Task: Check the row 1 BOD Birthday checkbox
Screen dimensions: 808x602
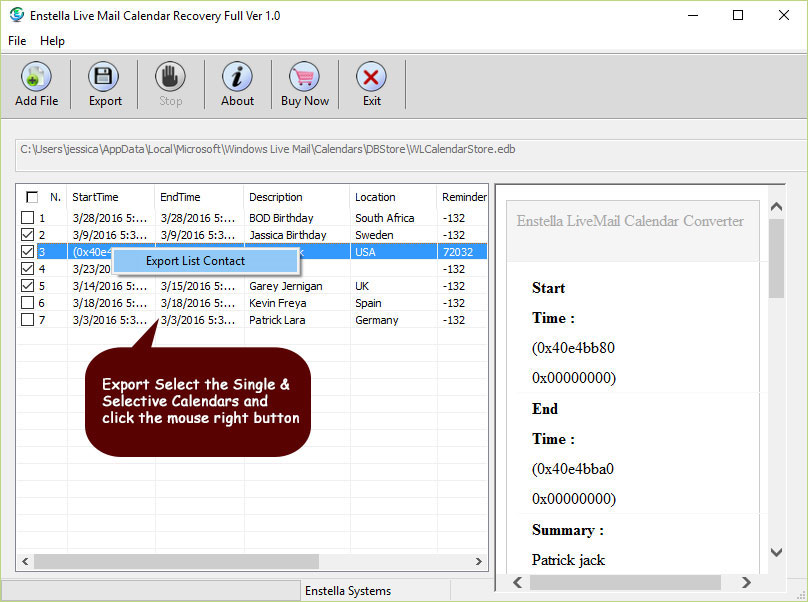Action: (x=28, y=218)
